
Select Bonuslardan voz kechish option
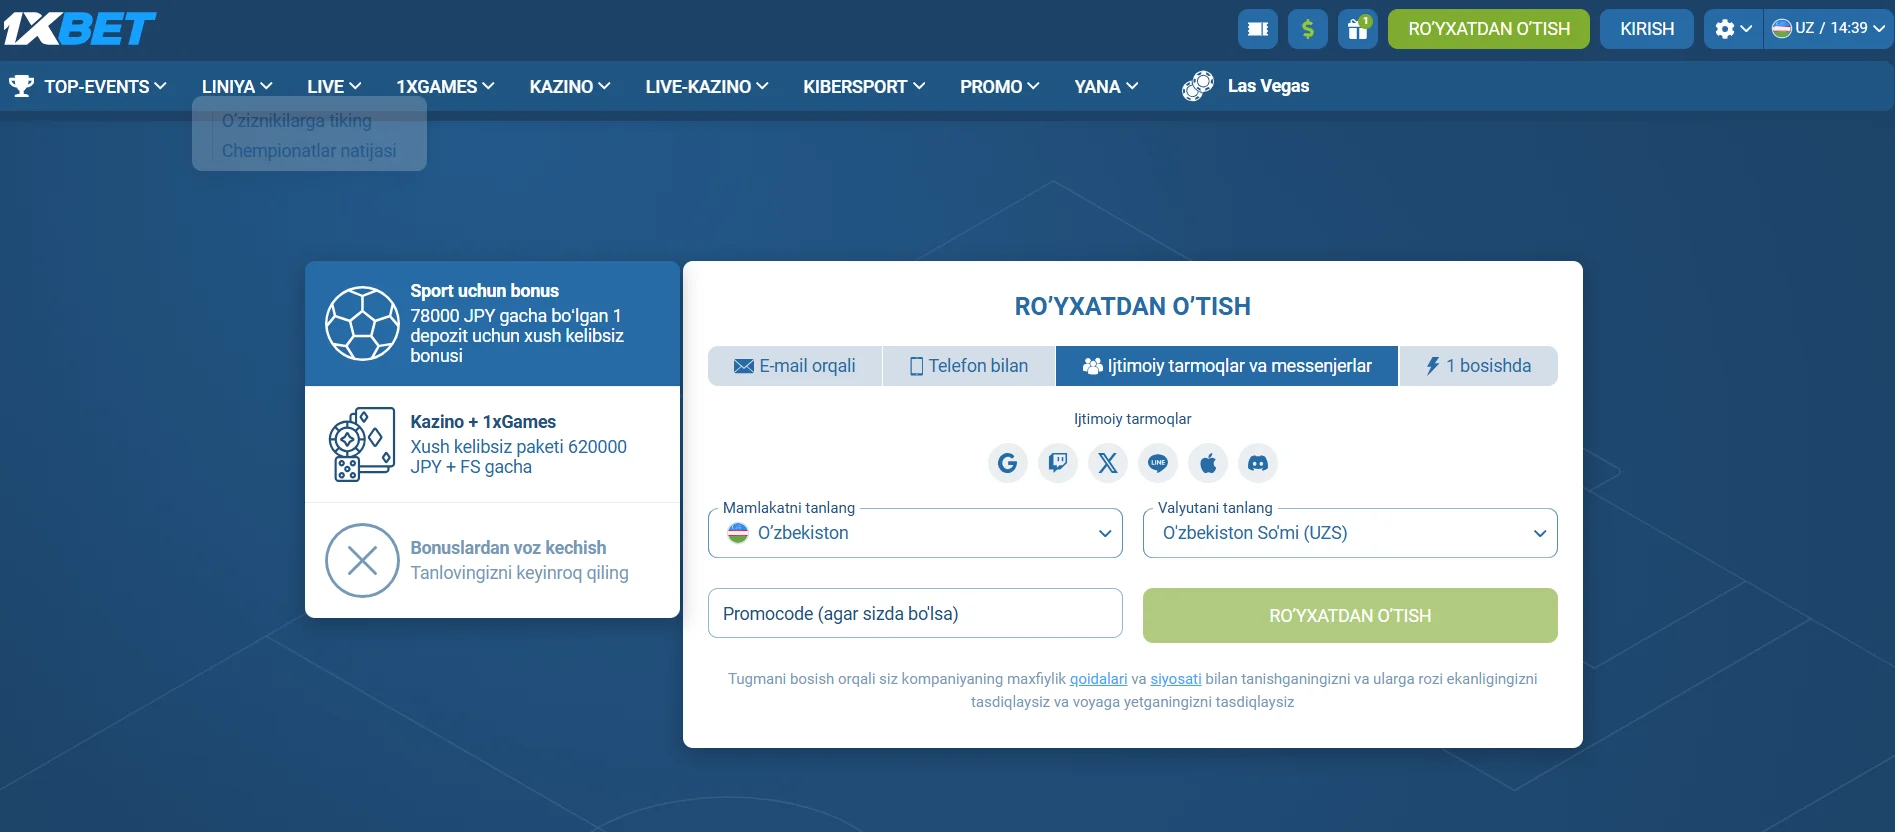coord(492,560)
